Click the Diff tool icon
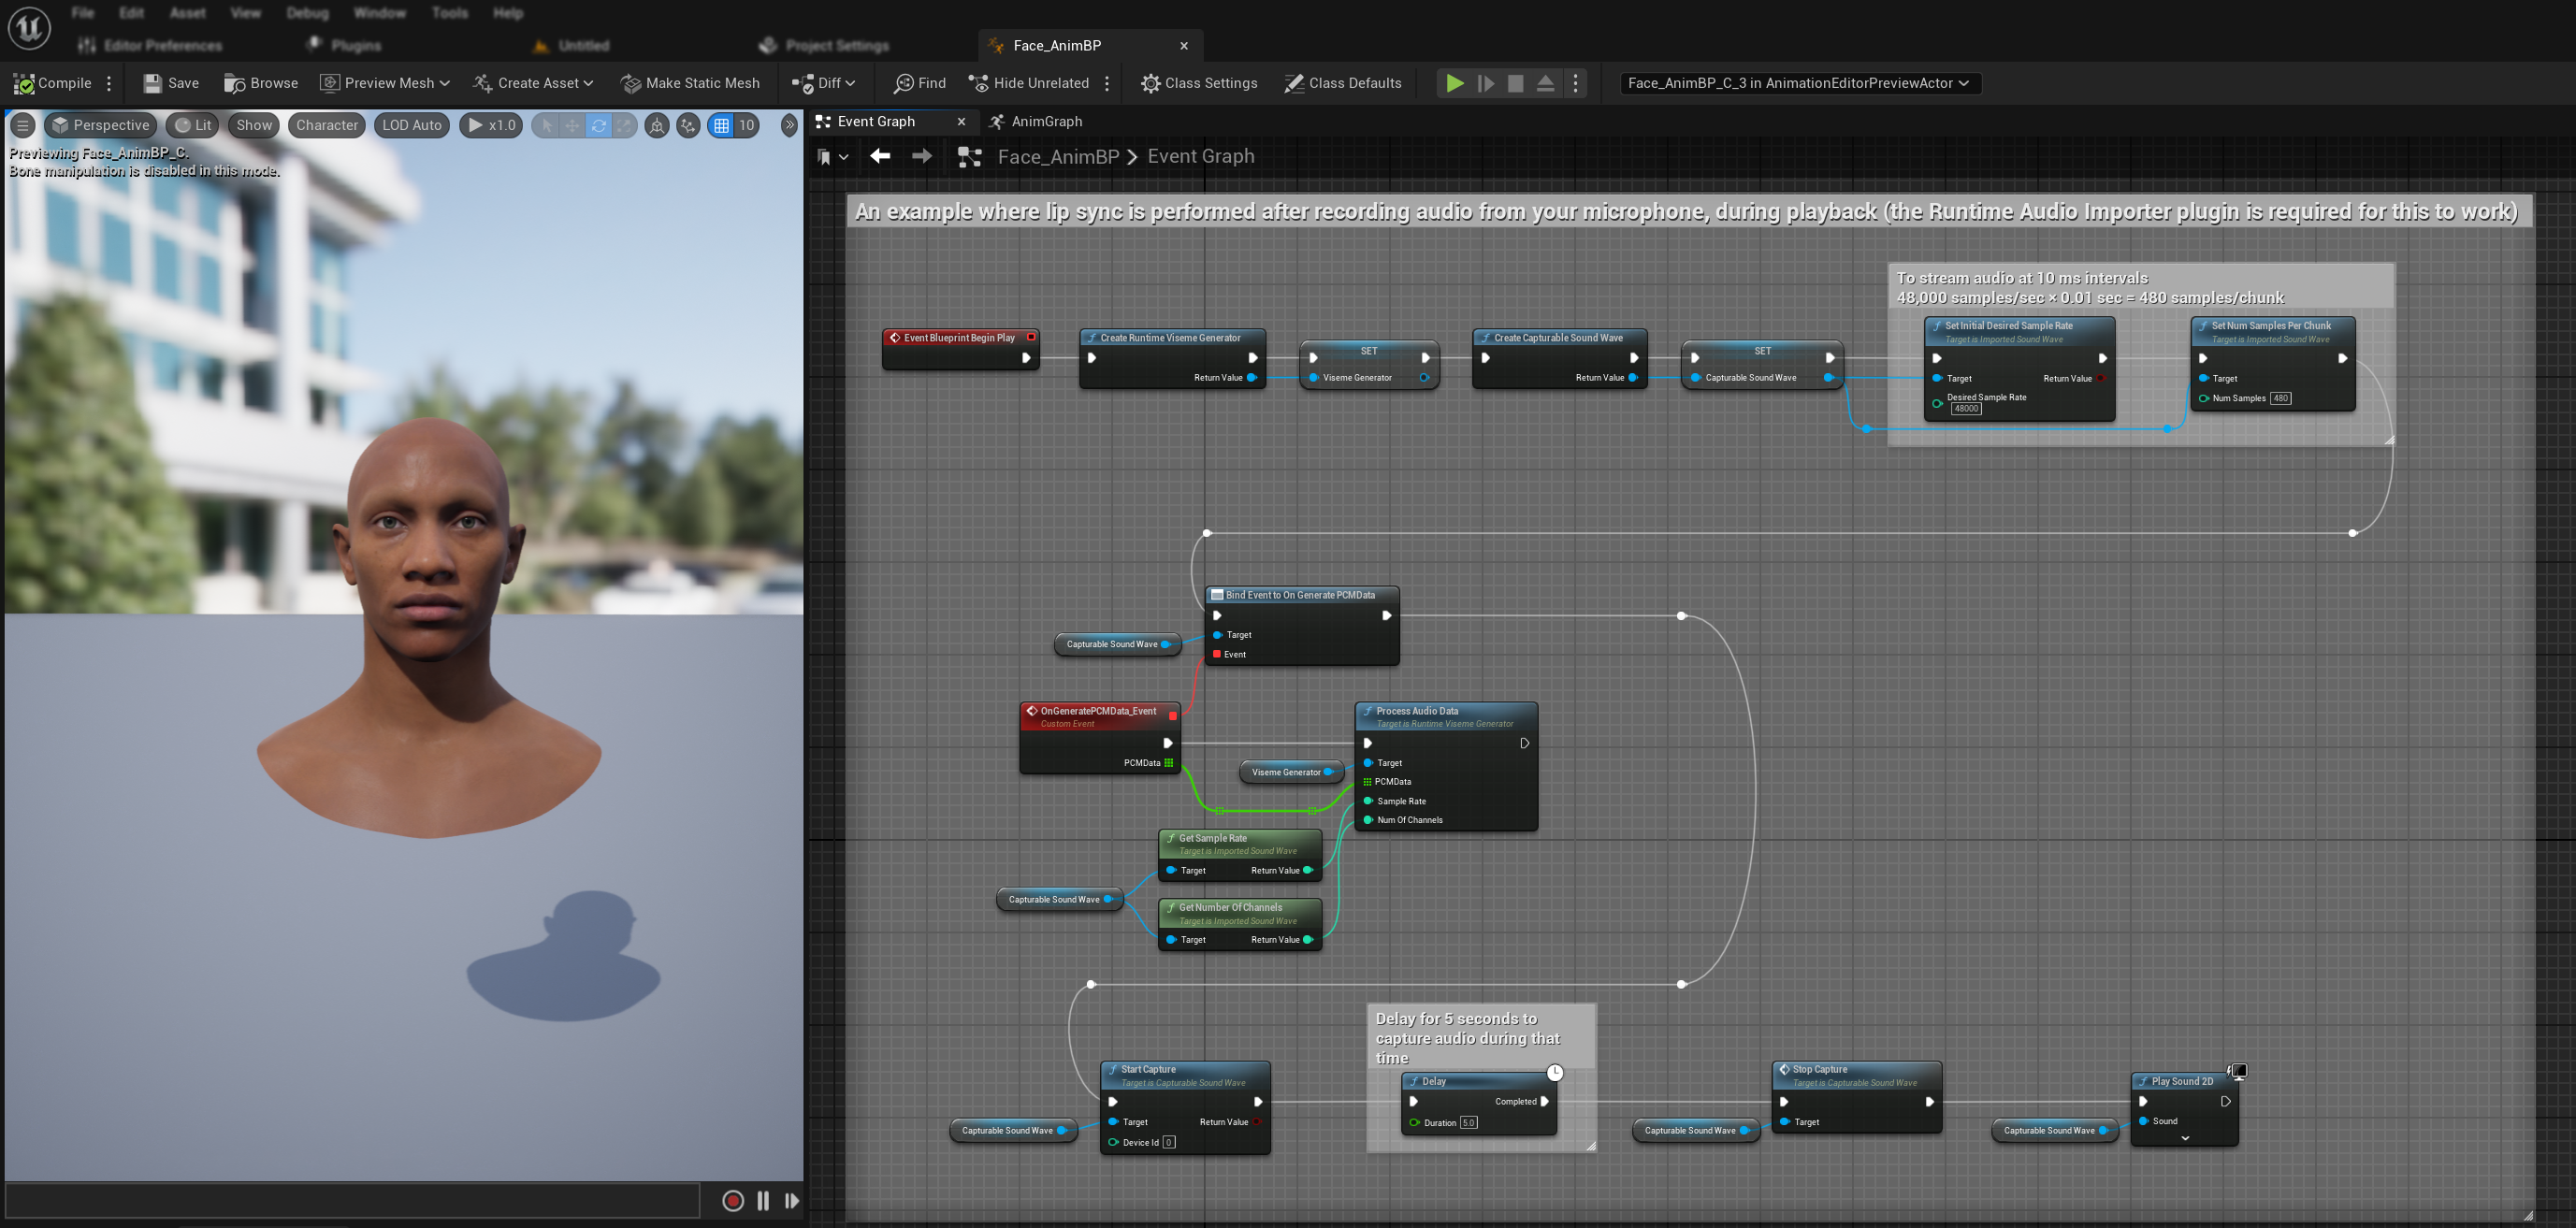 tap(805, 82)
